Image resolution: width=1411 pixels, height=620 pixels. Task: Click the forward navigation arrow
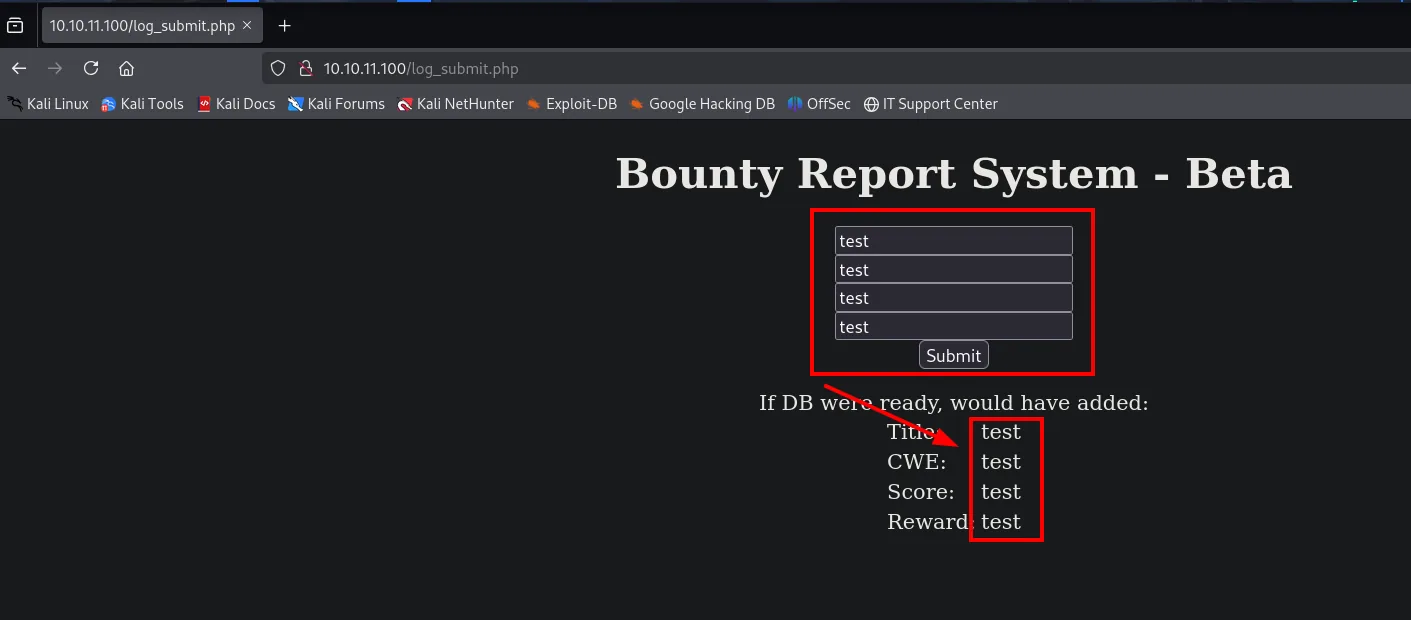(55, 68)
